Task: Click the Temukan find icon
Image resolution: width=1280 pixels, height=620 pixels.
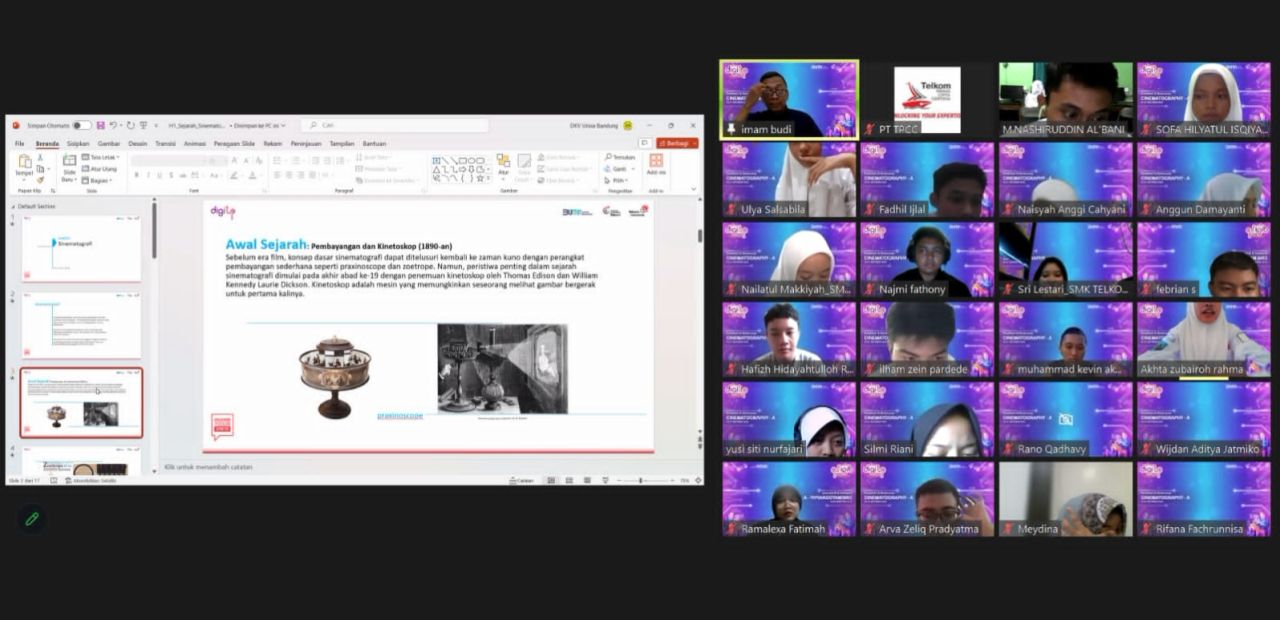Action: pyautogui.click(x=620, y=157)
